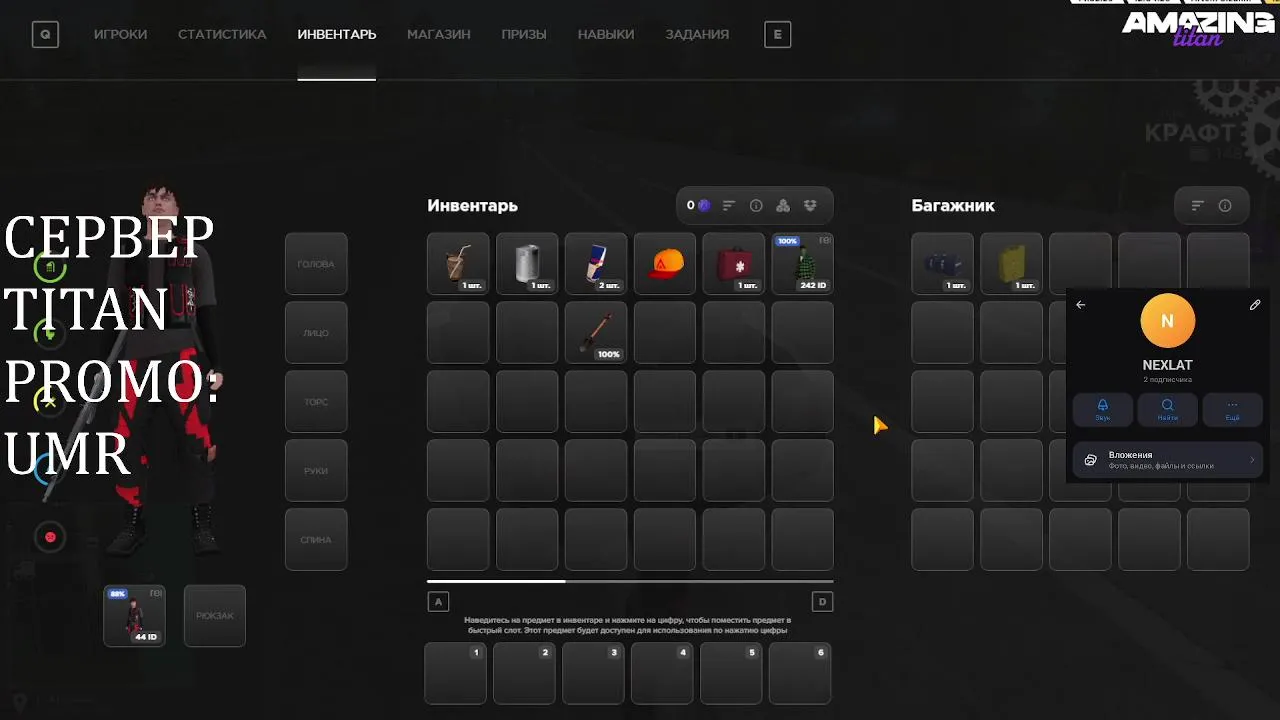This screenshot has height=720, width=1280.
Task: Expand the Вложения attachments row
Action: 1167,460
